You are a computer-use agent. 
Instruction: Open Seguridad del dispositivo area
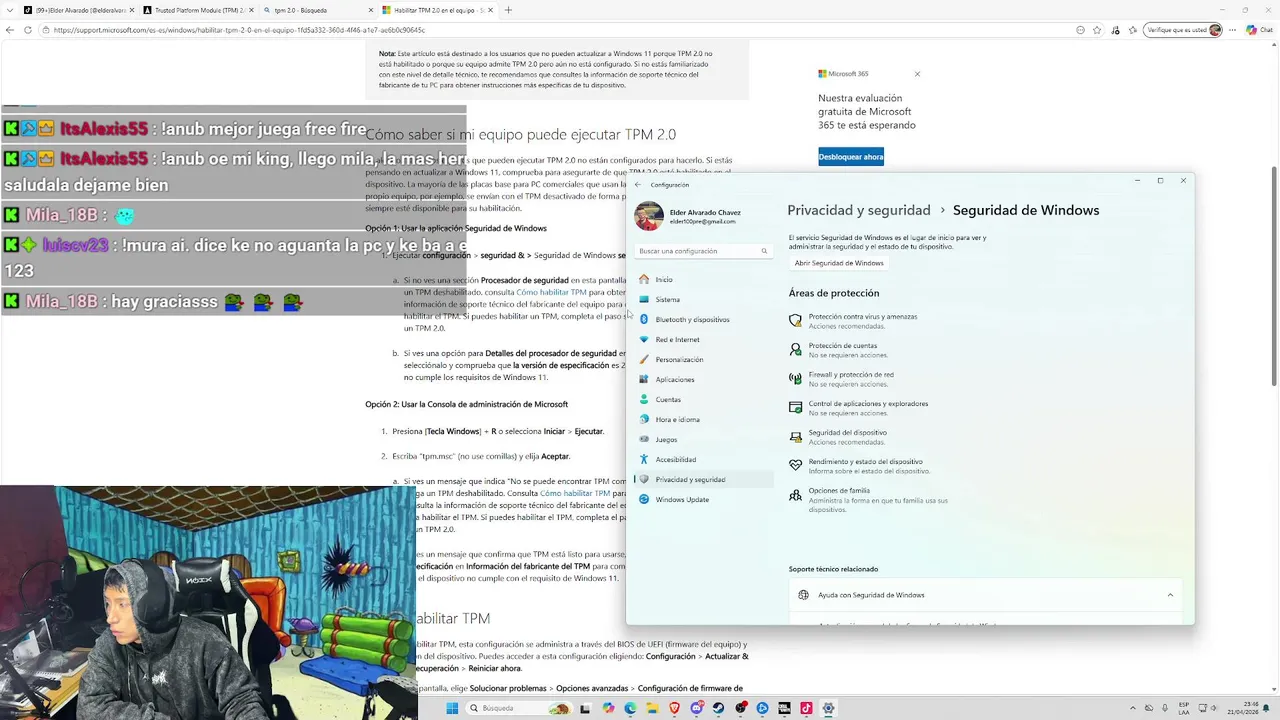[x=837, y=437]
